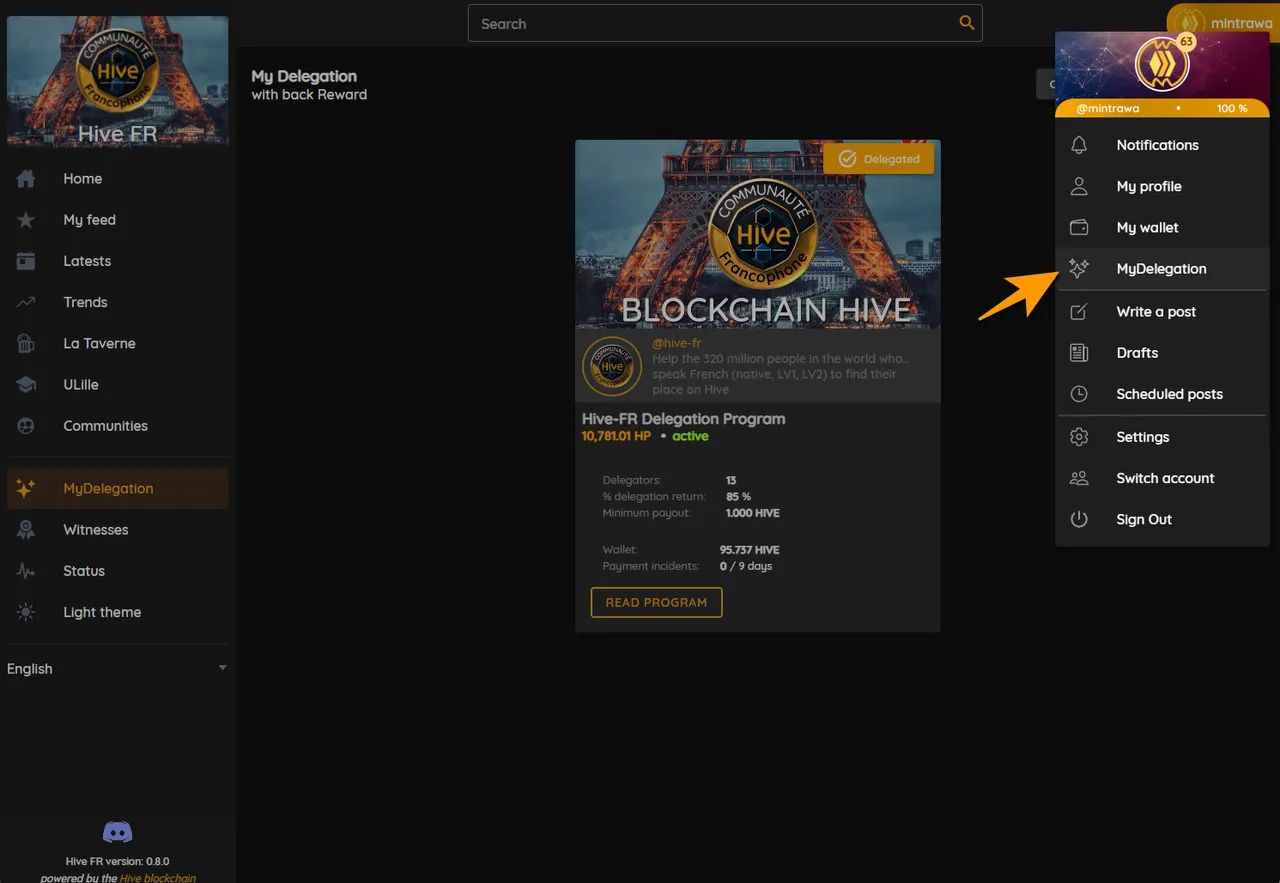Click the Settings gear icon
Viewport: 1280px width, 883px height.
[1079, 437]
